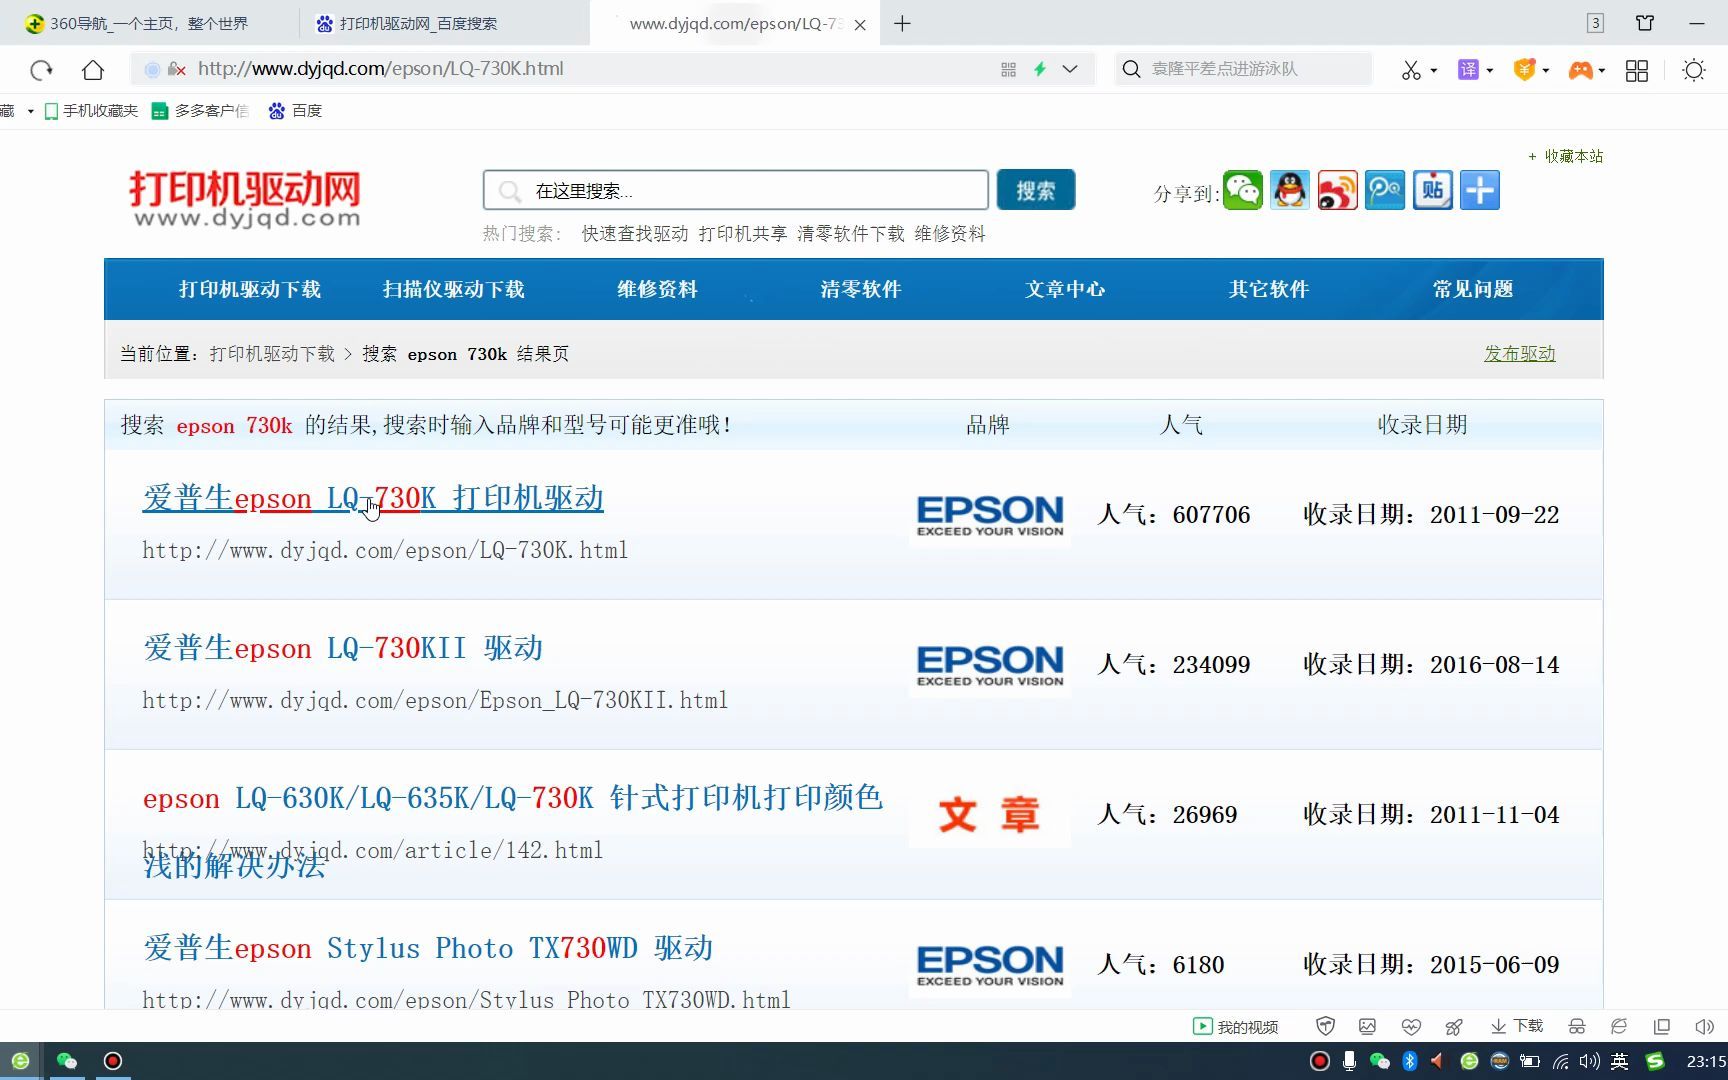
Task: Share to WeChat icon
Action: click(1243, 190)
